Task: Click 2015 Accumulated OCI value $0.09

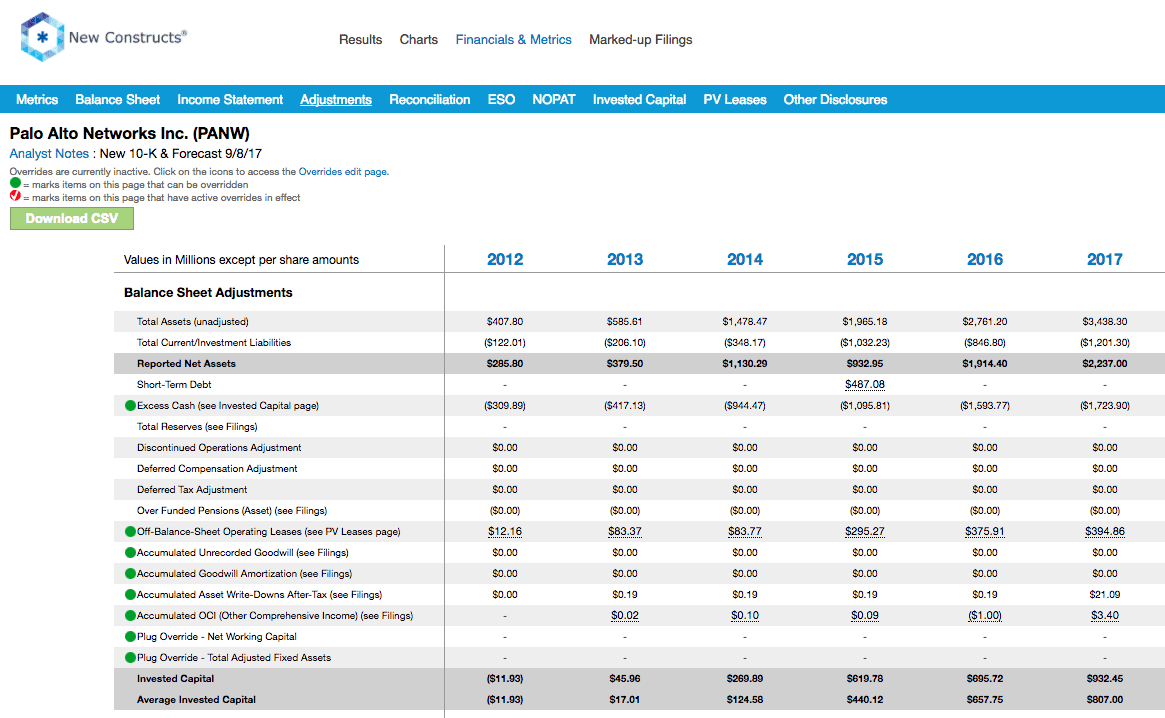Action: point(865,615)
